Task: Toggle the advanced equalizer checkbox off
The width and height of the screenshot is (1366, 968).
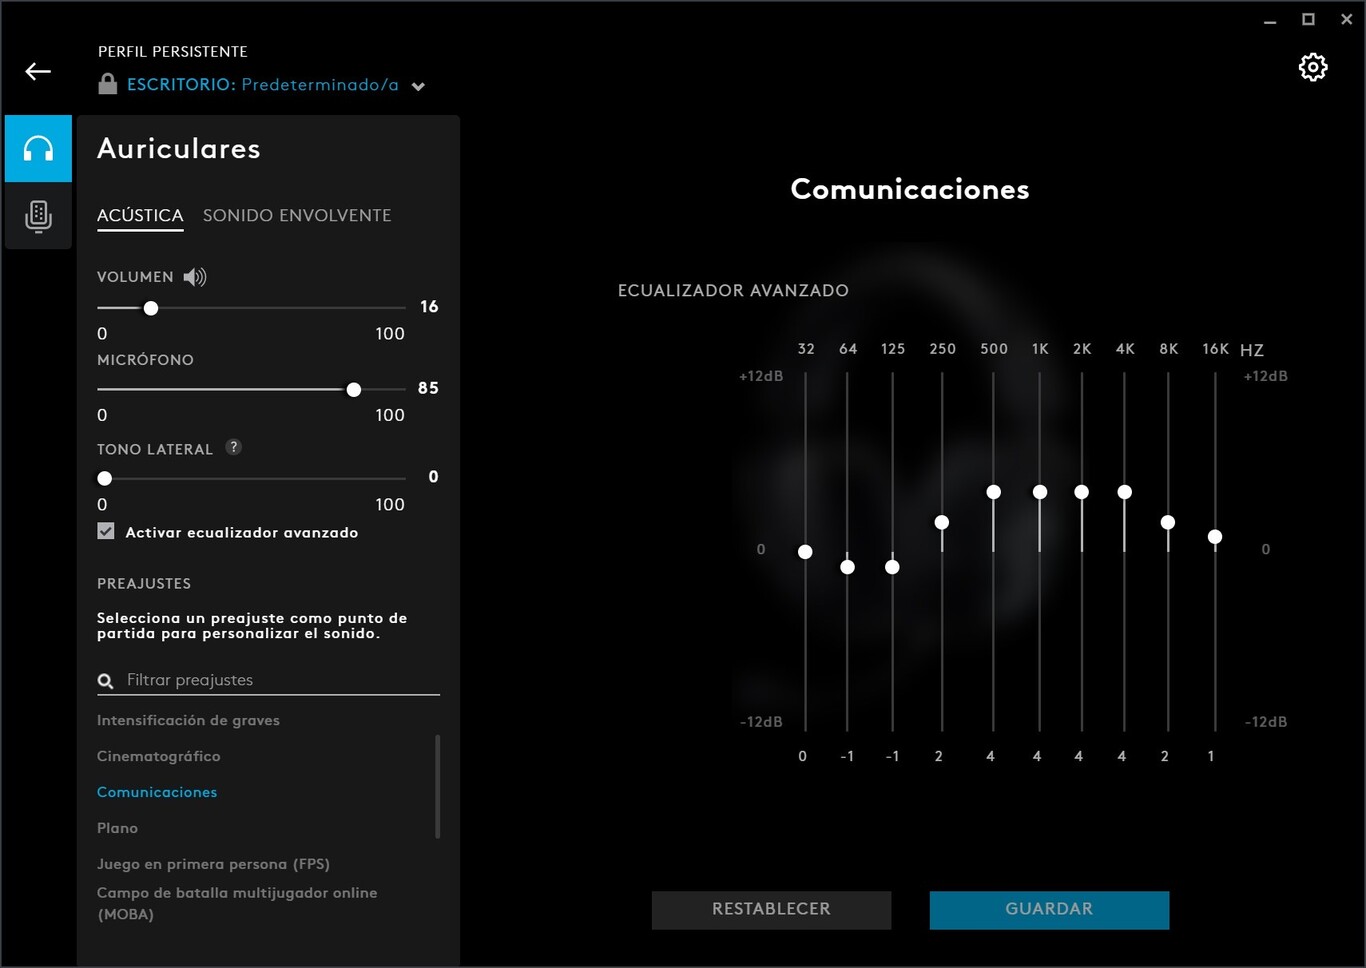Action: point(106,531)
